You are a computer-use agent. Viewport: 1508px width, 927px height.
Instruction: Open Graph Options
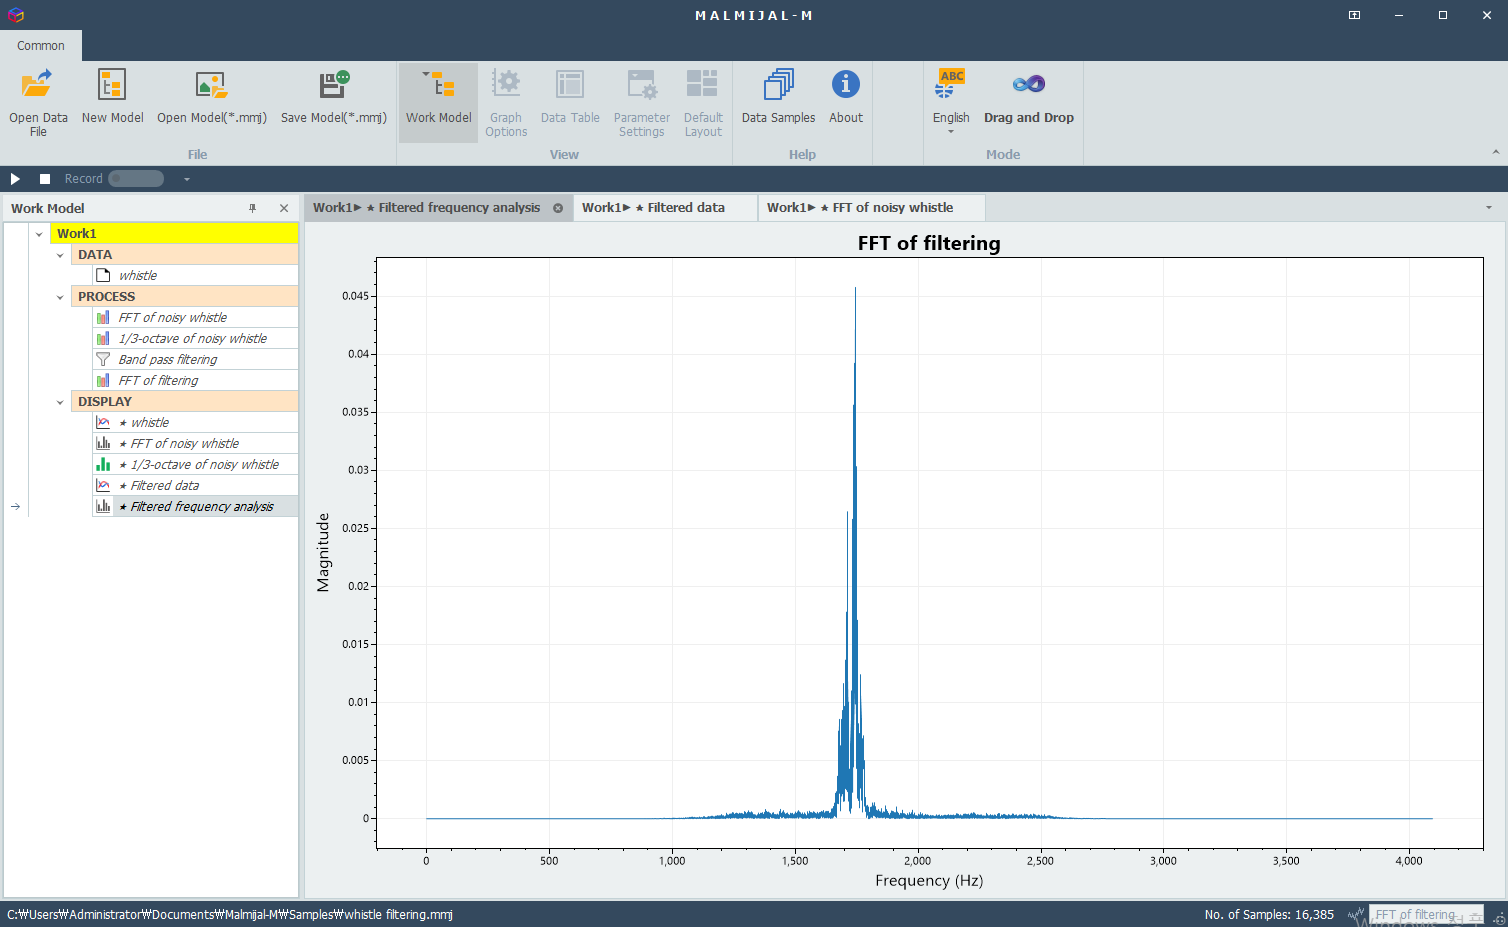[x=506, y=102]
